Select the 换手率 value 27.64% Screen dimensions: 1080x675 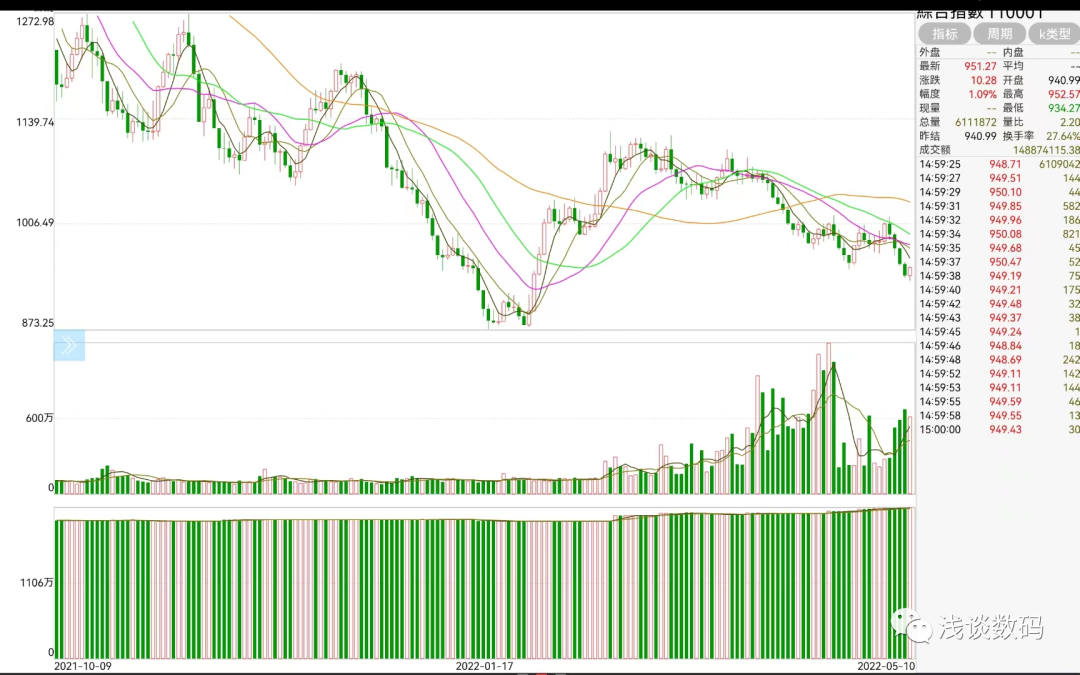click(1062, 136)
